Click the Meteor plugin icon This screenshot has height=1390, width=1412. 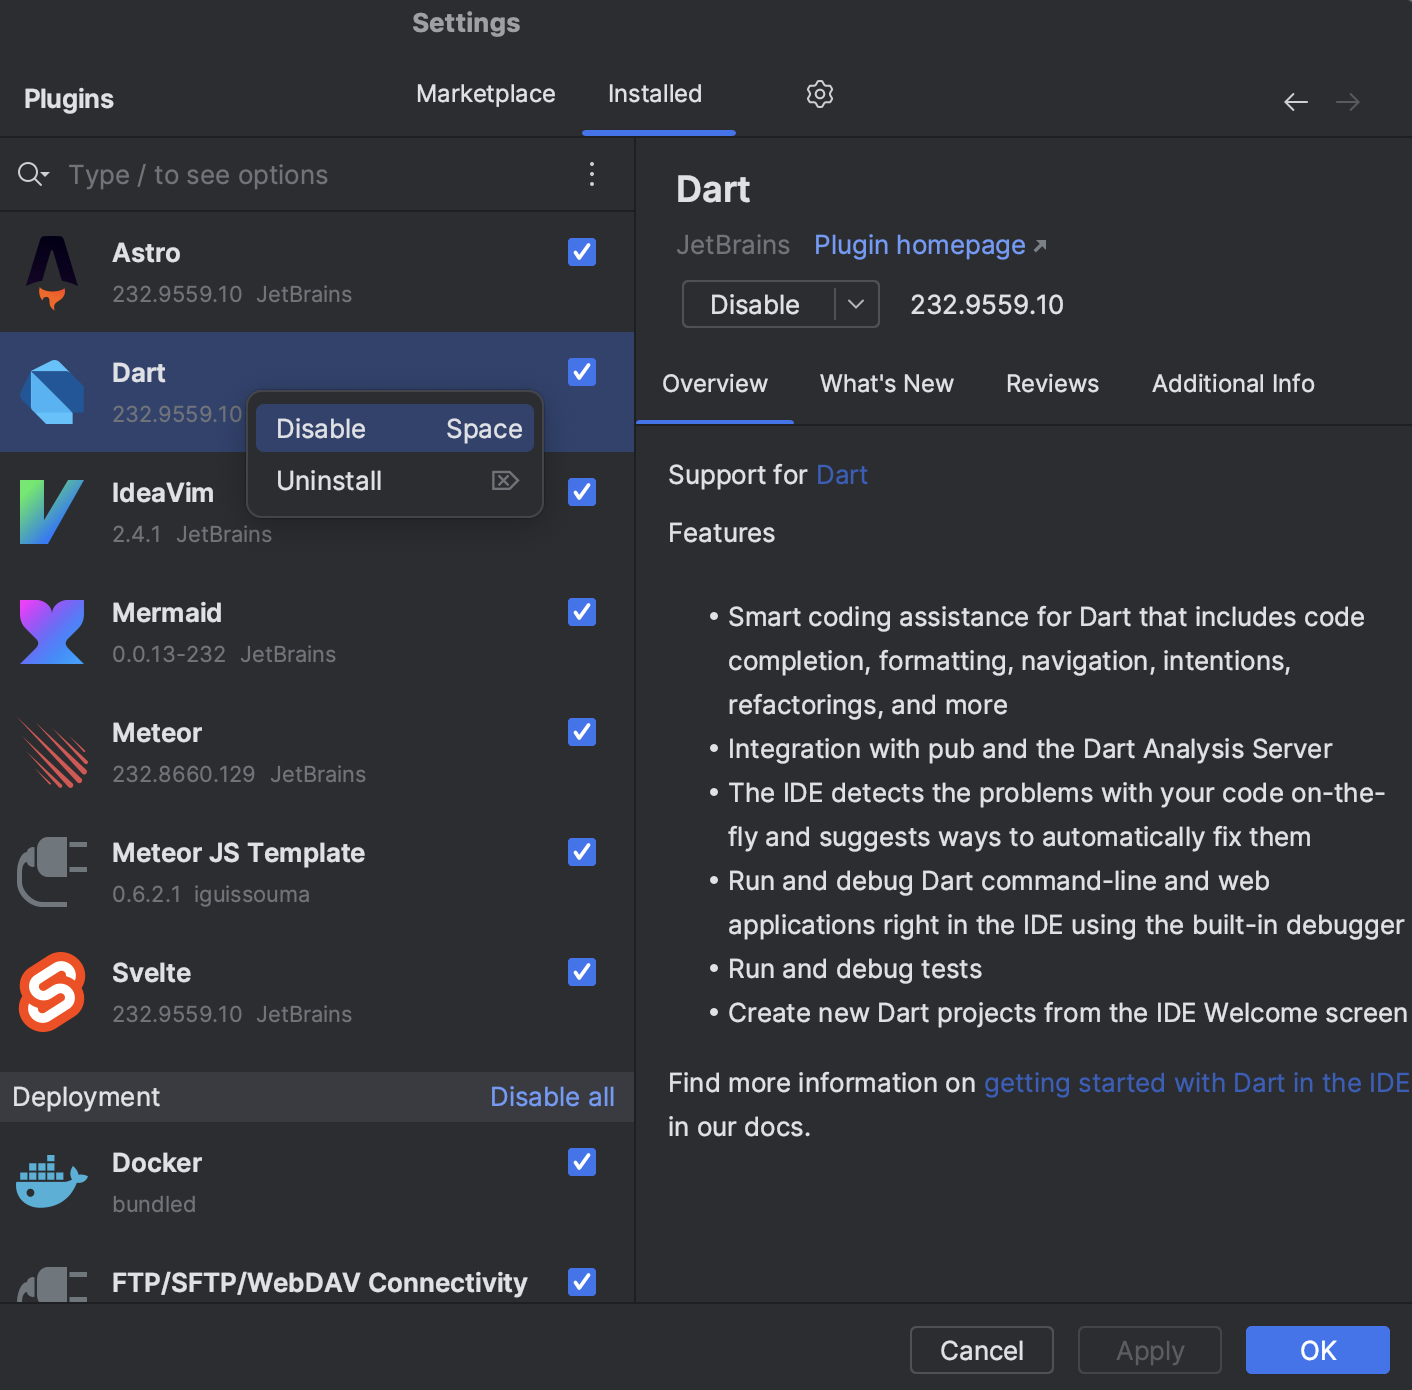coord(51,751)
